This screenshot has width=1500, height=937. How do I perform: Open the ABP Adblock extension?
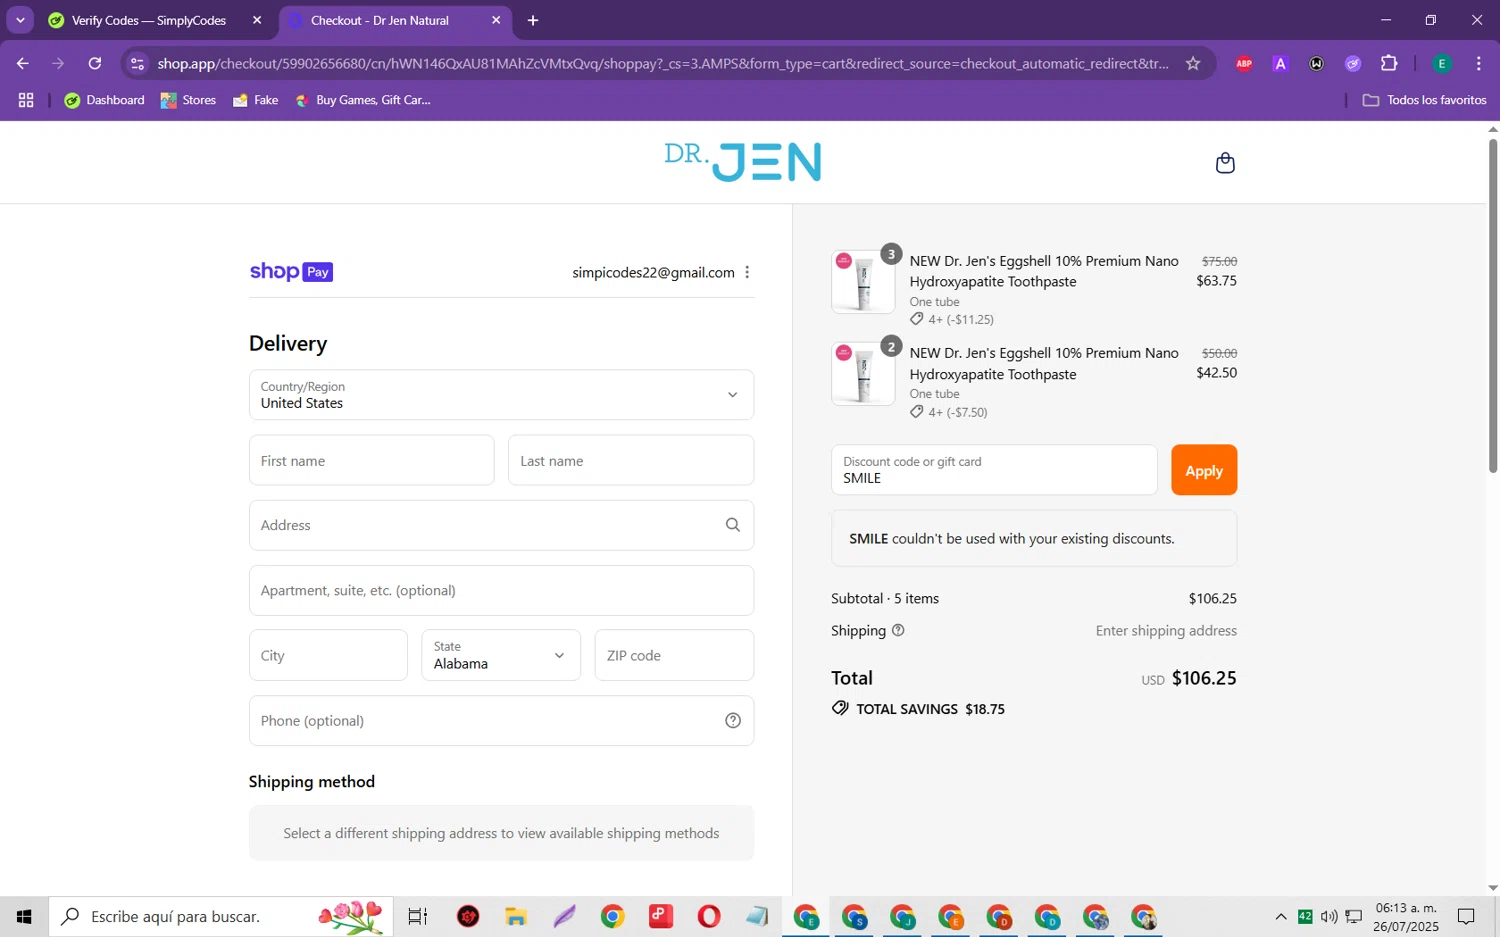(1244, 63)
